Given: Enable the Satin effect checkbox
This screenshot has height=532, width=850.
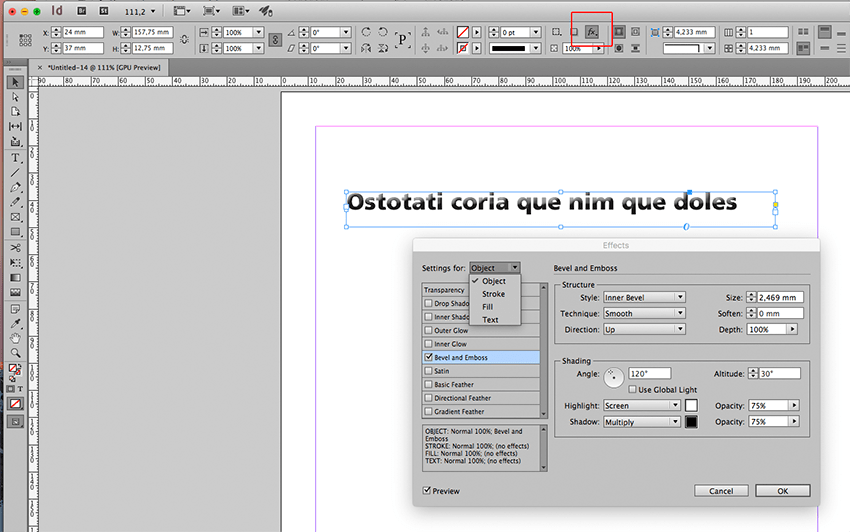Looking at the screenshot, I should click(x=429, y=371).
